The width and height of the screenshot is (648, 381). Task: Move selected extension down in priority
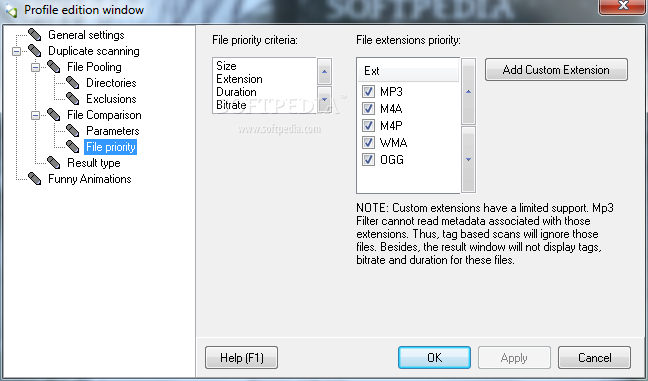468,160
